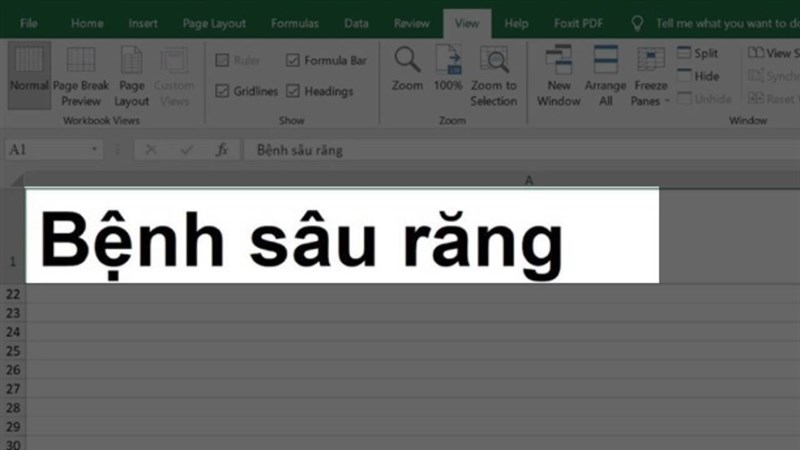Select row 26 header

coord(13,370)
